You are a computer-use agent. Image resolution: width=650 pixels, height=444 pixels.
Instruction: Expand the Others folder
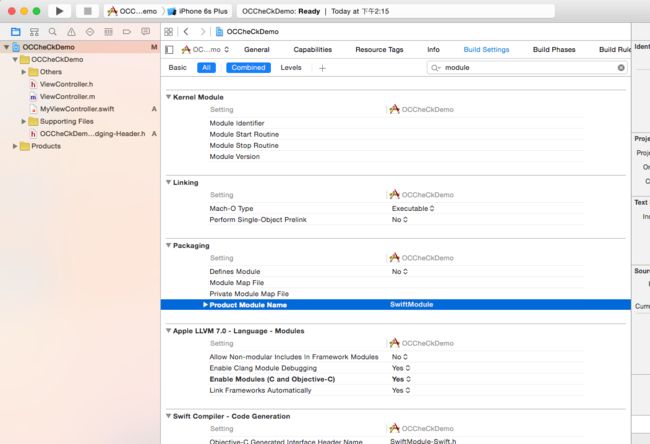click(x=24, y=72)
